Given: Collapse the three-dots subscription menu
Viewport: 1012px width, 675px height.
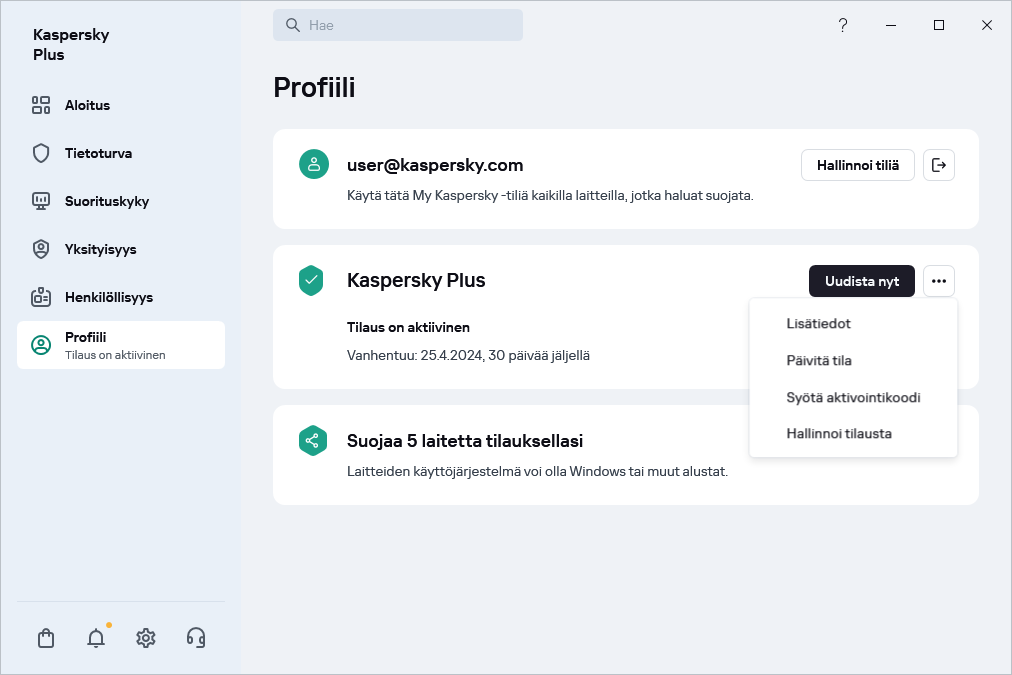Looking at the screenshot, I should coord(938,281).
